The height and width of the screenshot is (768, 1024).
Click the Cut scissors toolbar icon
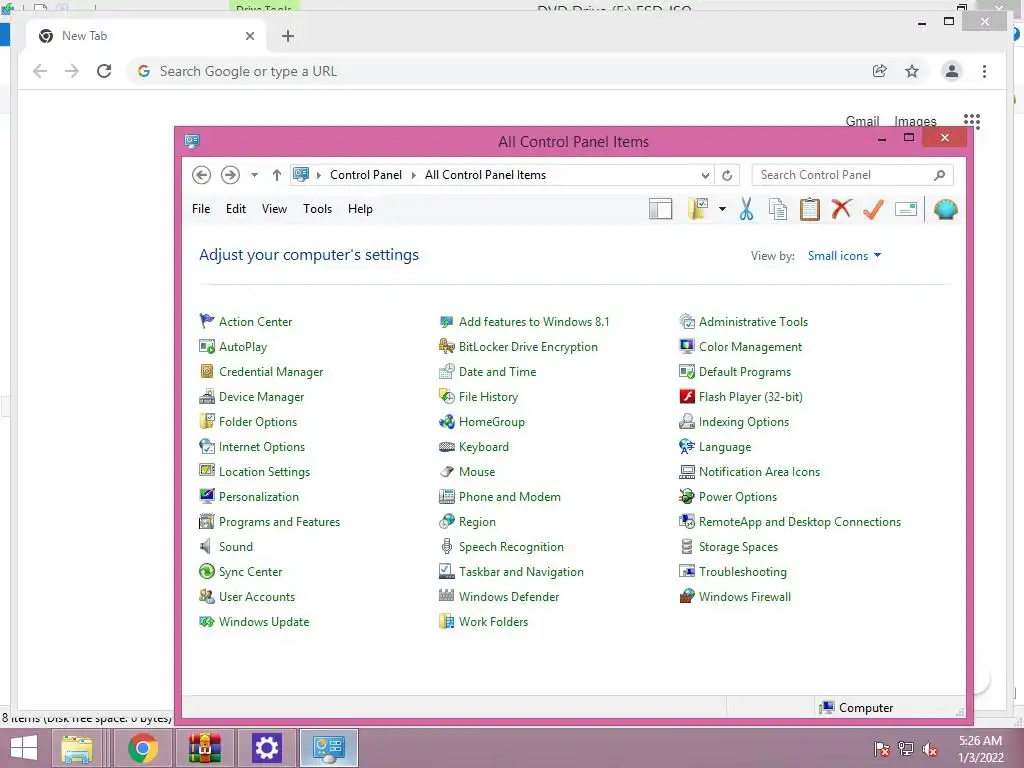pos(746,209)
